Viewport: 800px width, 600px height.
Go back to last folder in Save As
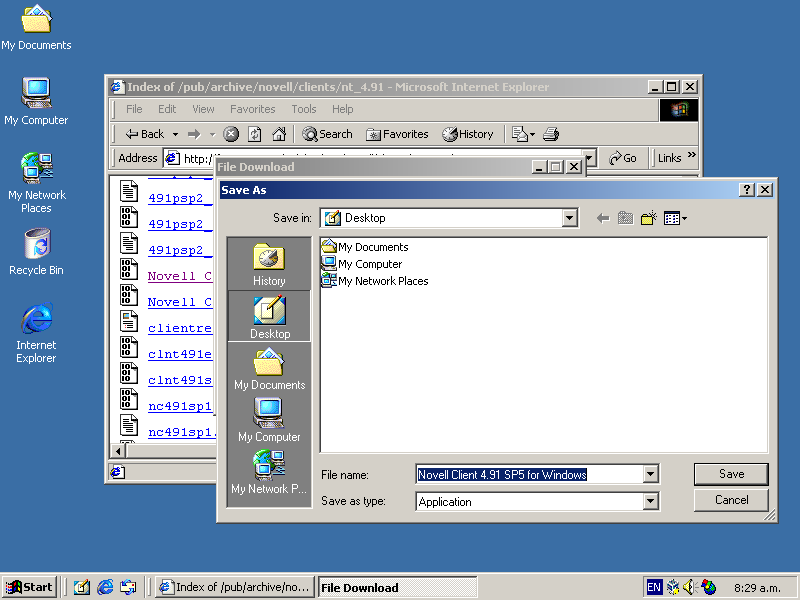[x=603, y=219]
